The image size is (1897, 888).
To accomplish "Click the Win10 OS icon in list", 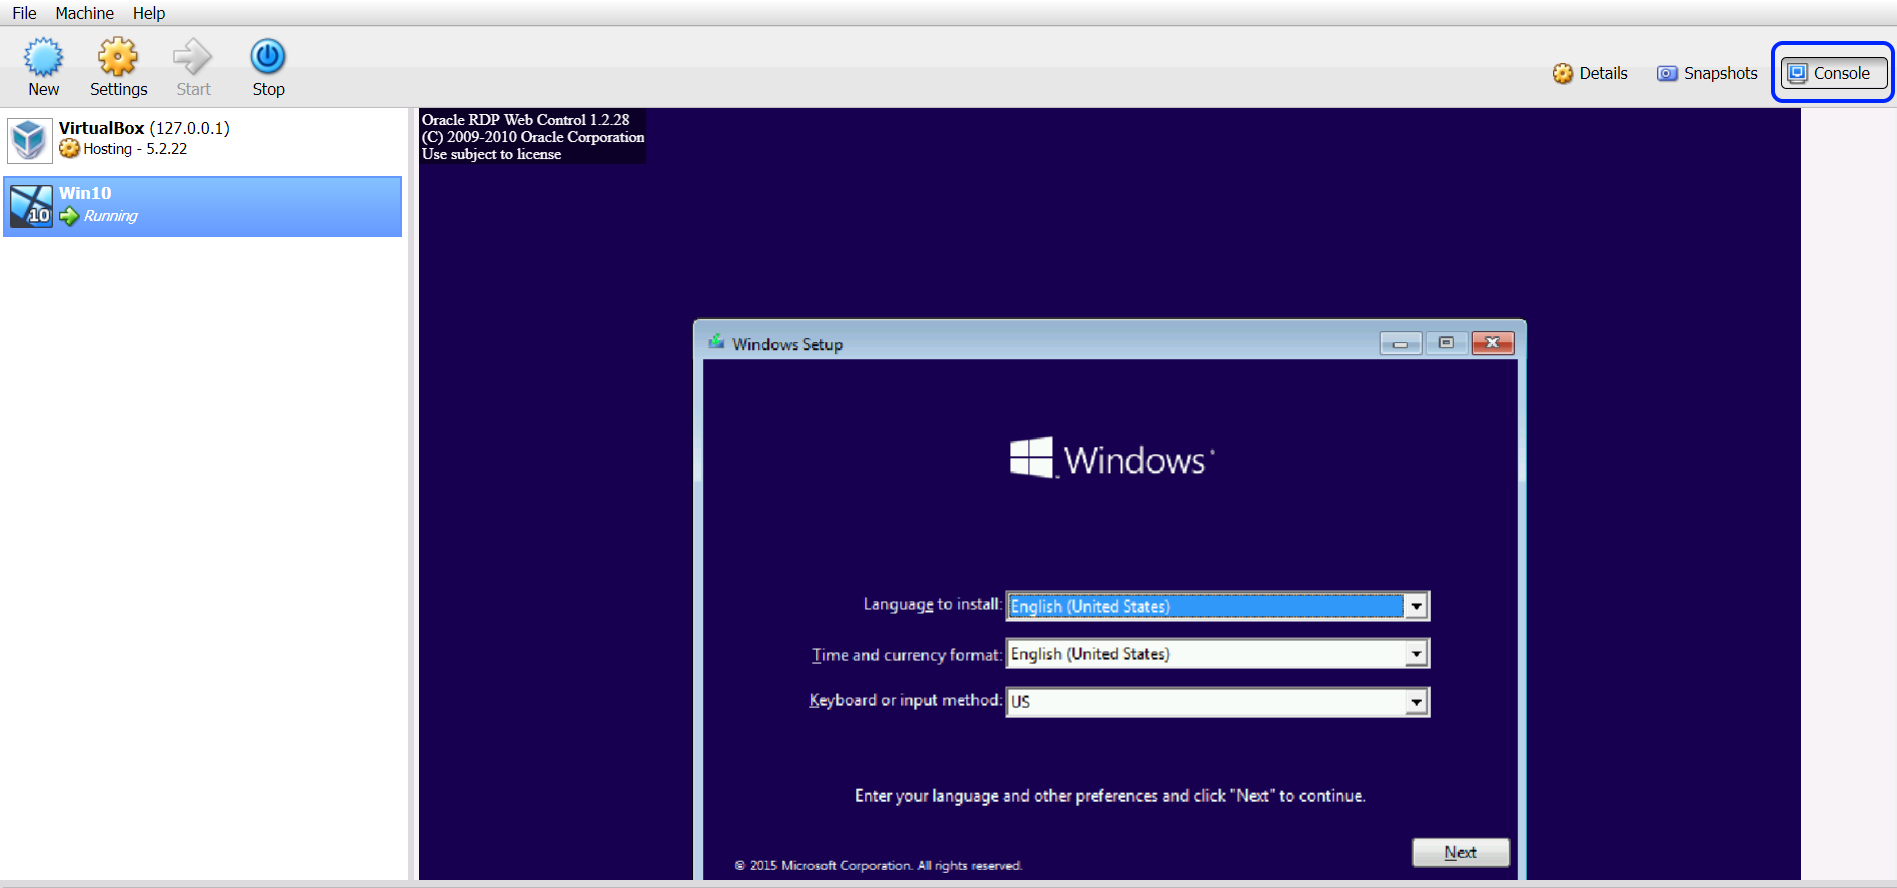I will tap(31, 206).
